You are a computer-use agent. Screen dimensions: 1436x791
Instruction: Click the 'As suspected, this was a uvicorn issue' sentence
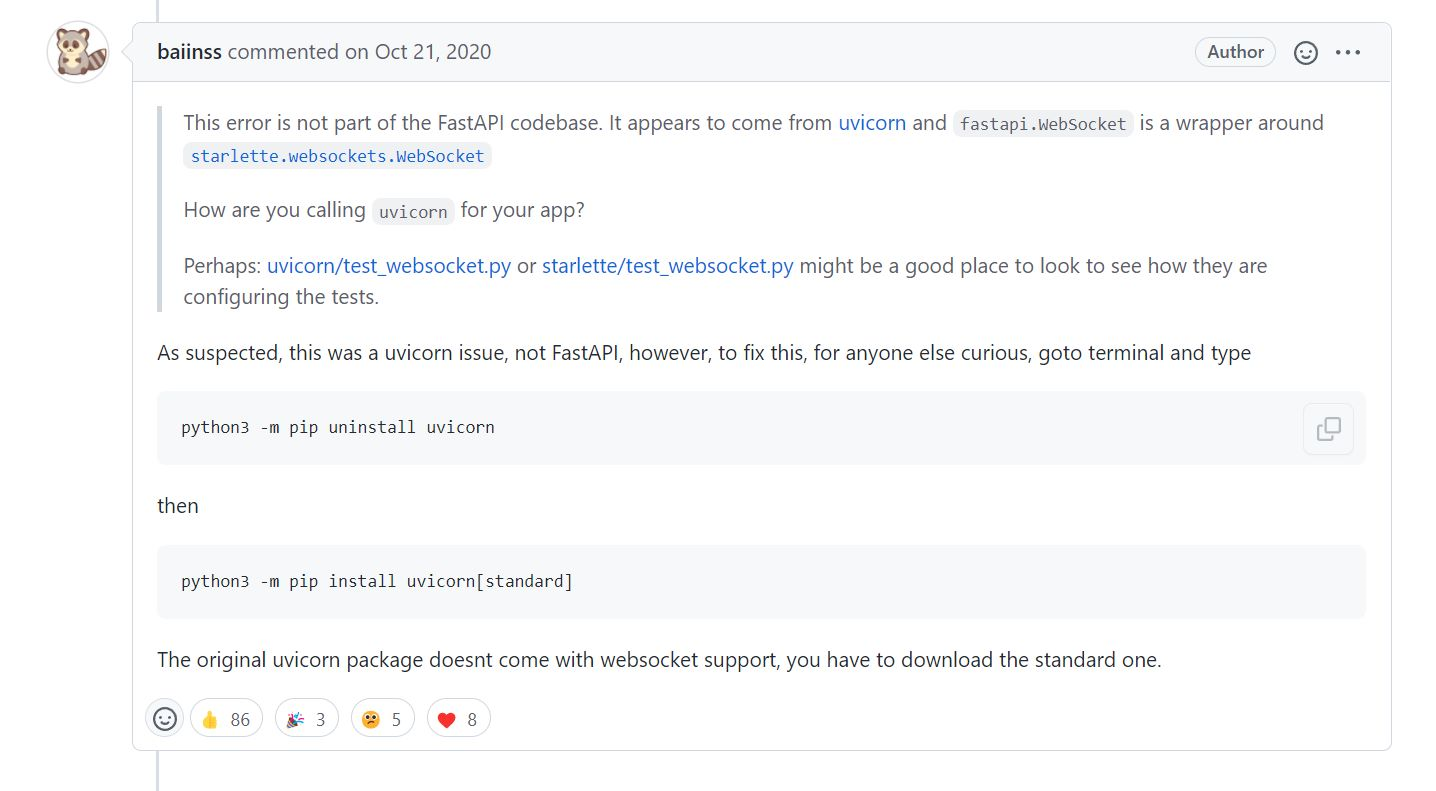coord(704,353)
